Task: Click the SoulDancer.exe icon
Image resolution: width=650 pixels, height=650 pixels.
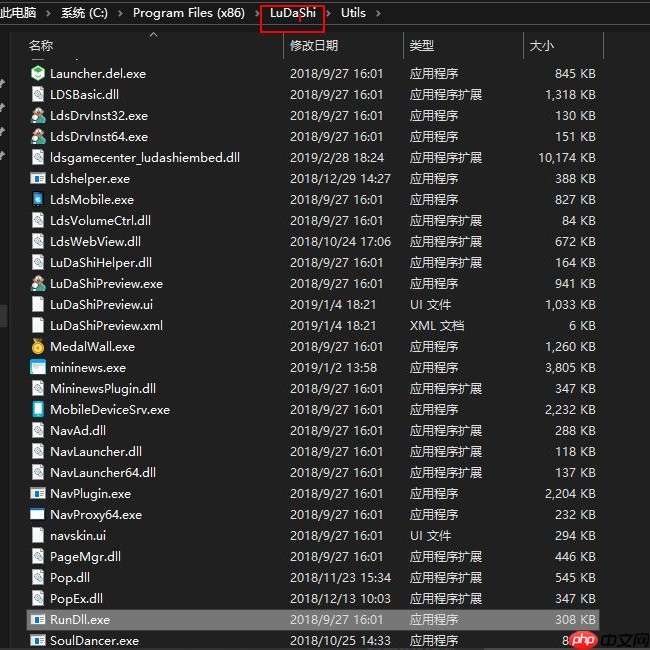Action: pos(38,640)
